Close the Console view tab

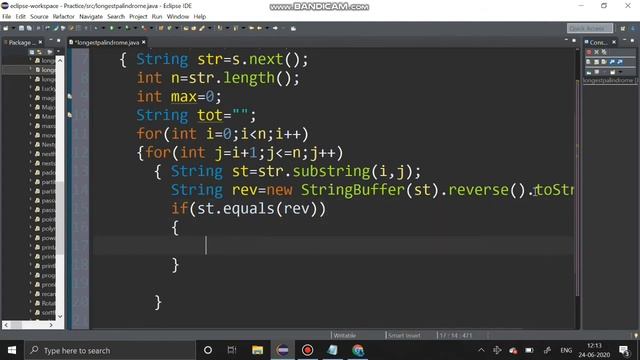[614, 42]
